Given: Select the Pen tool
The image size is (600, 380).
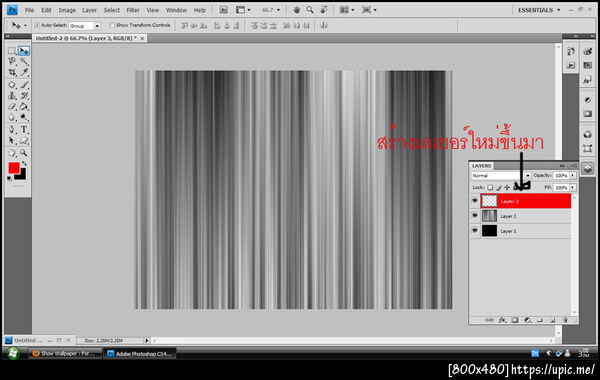Looking at the screenshot, I should [x=12, y=129].
